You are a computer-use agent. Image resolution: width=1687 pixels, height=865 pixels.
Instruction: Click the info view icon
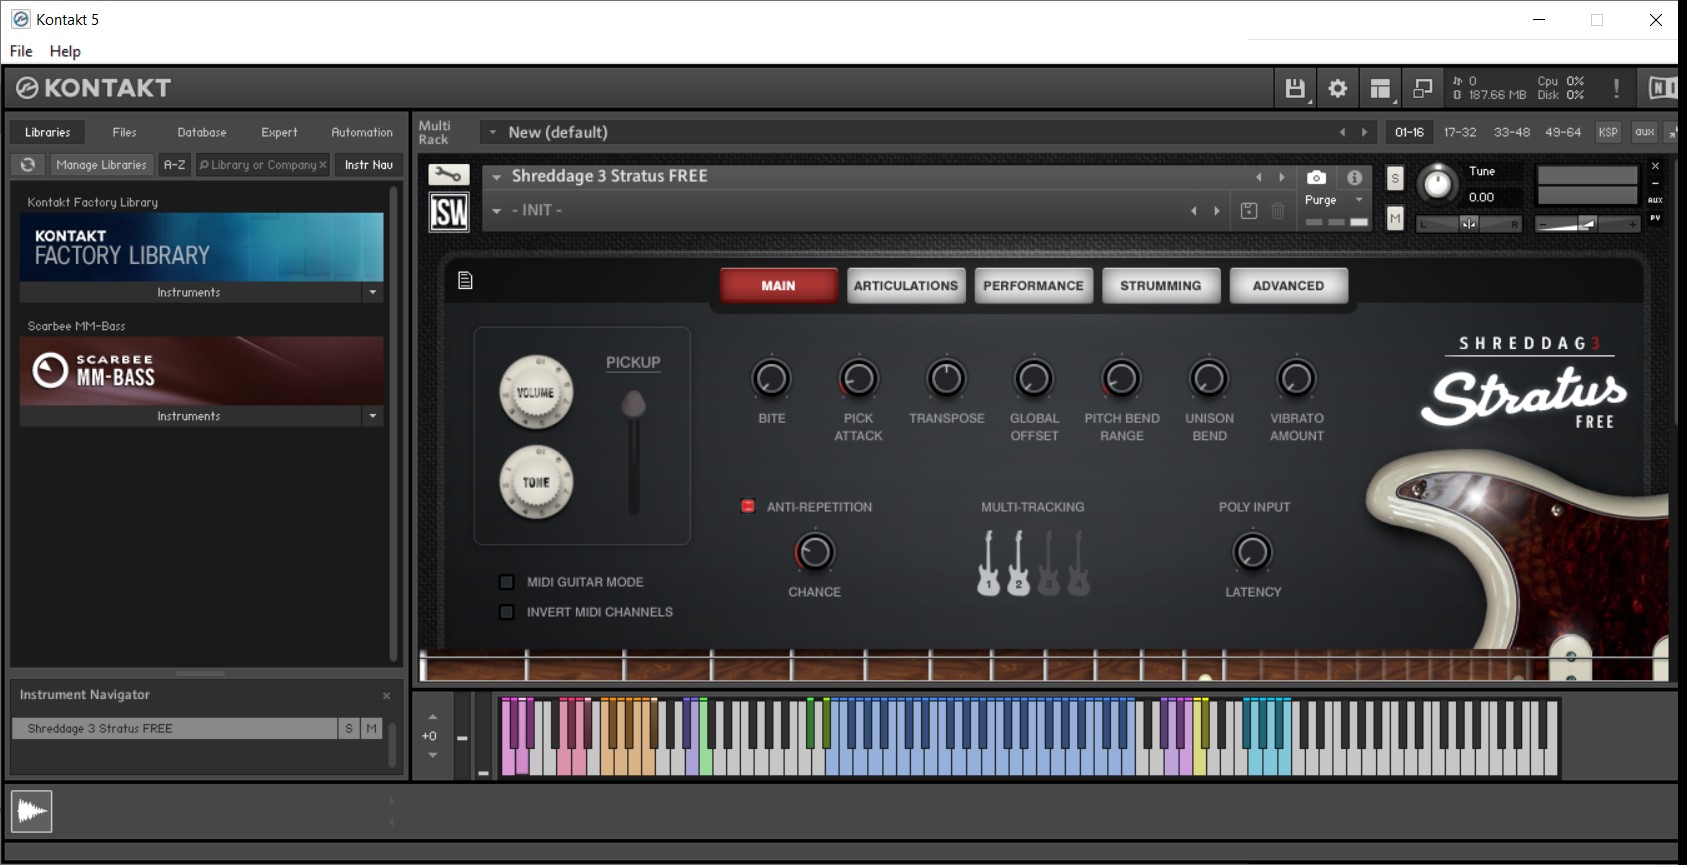point(1354,177)
